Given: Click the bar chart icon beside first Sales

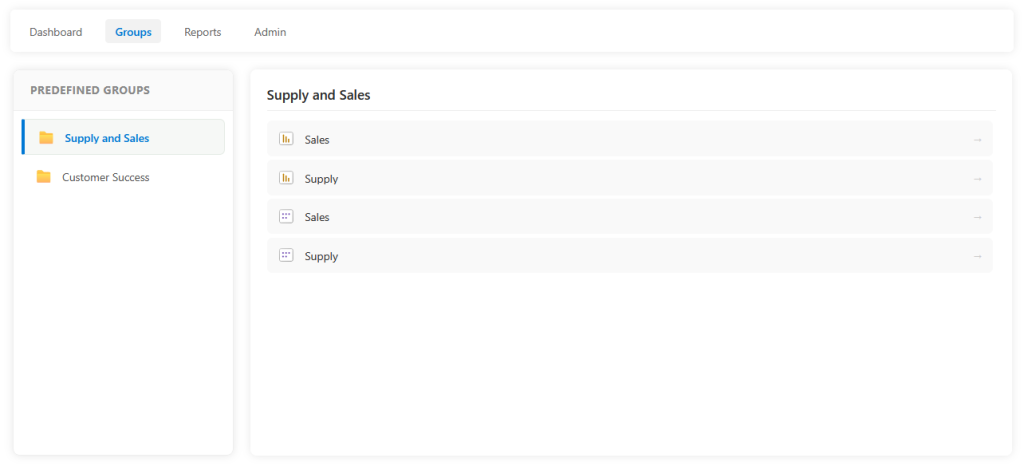Looking at the screenshot, I should click(x=286, y=139).
